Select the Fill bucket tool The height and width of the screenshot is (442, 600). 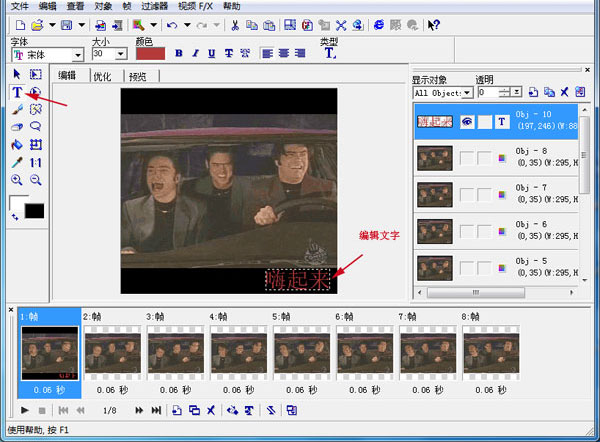click(17, 145)
